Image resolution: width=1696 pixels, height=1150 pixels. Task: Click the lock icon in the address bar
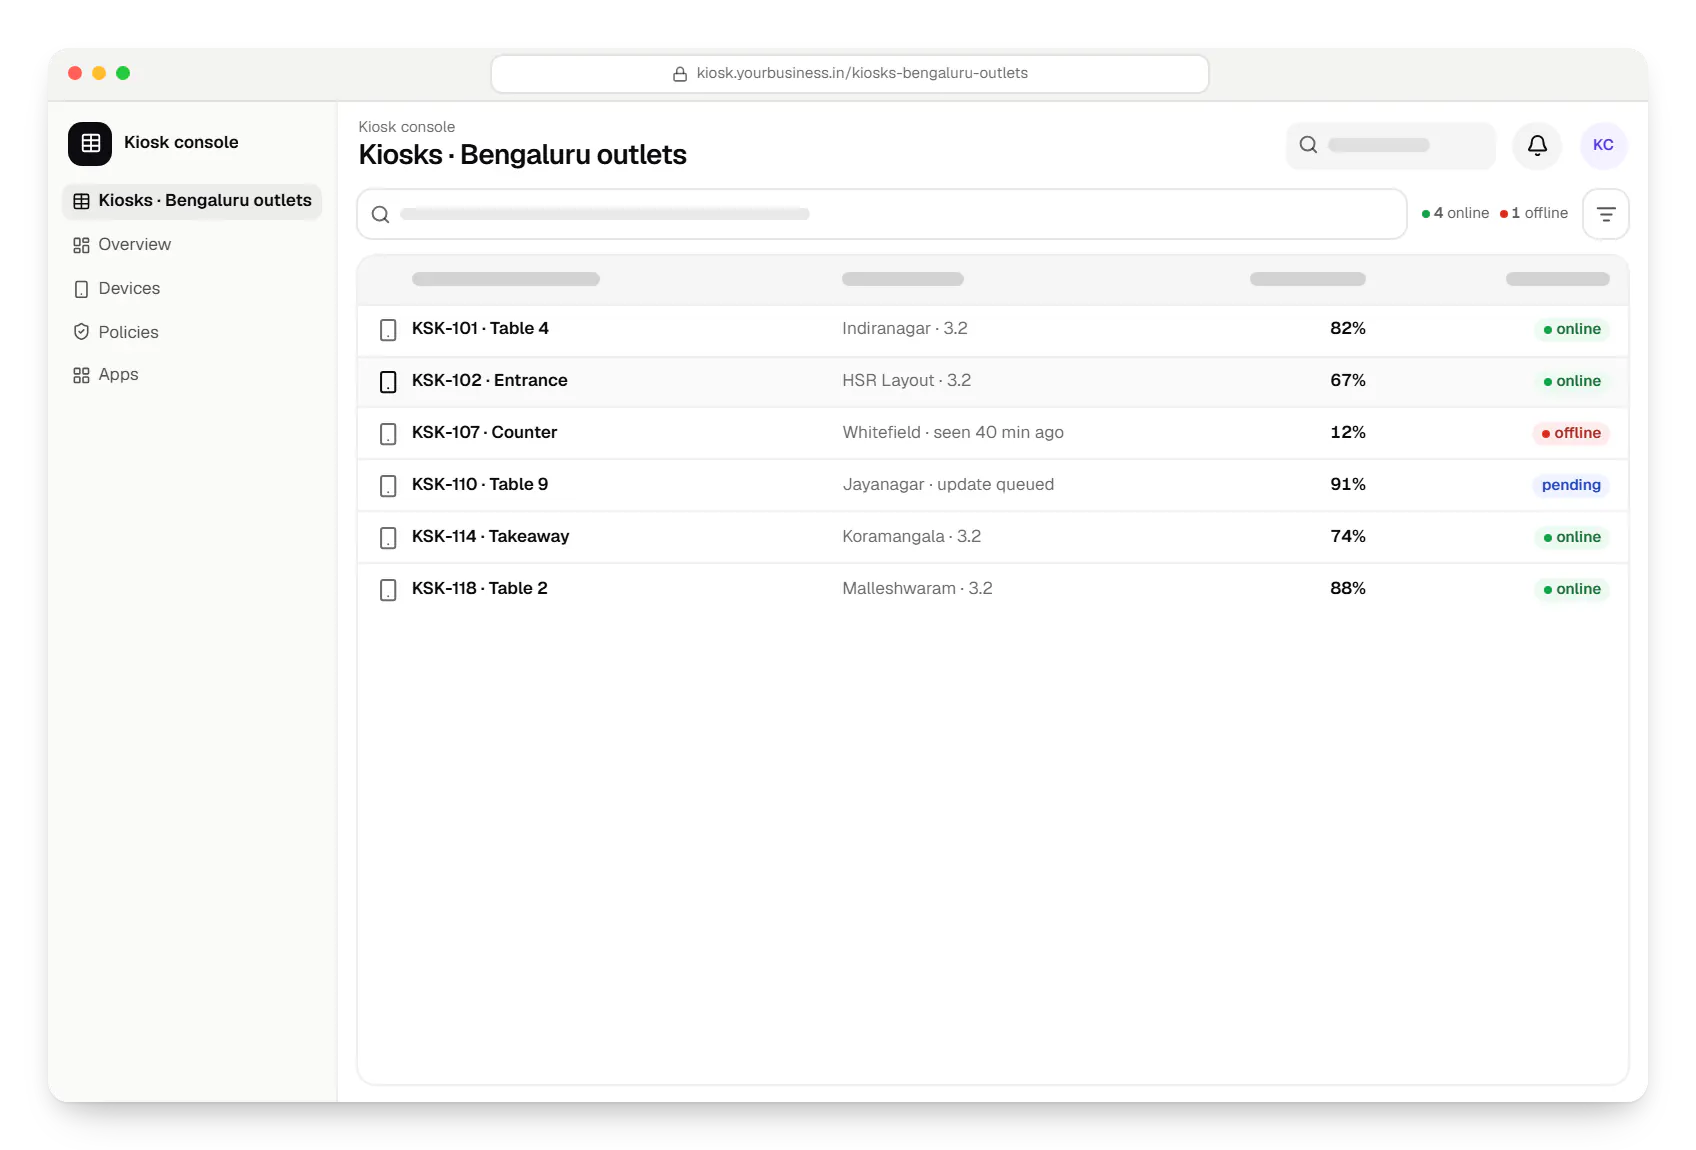680,74
